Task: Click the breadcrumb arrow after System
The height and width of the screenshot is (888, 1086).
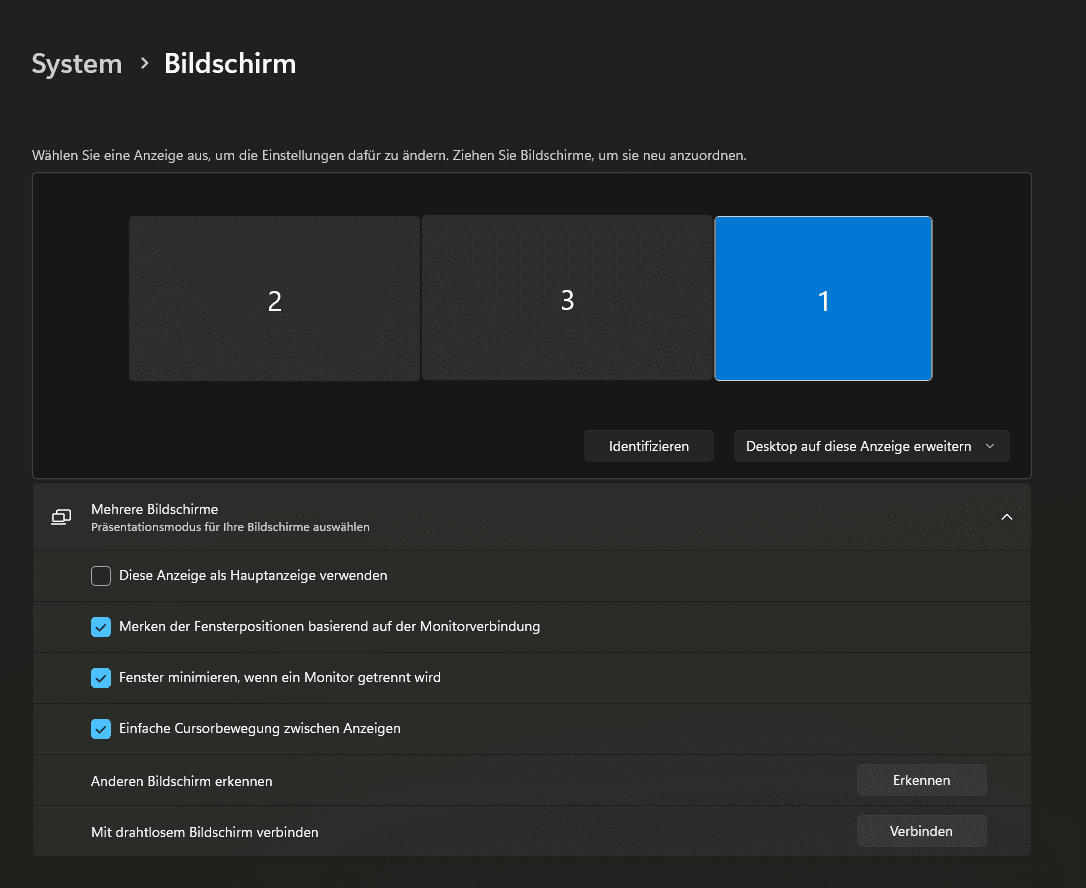Action: [x=144, y=64]
